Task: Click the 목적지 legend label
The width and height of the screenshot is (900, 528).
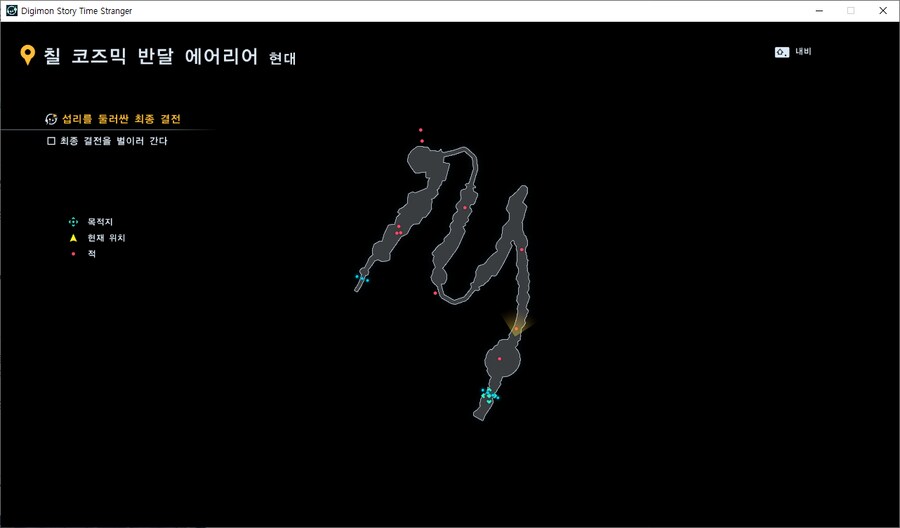Action: [x=100, y=222]
